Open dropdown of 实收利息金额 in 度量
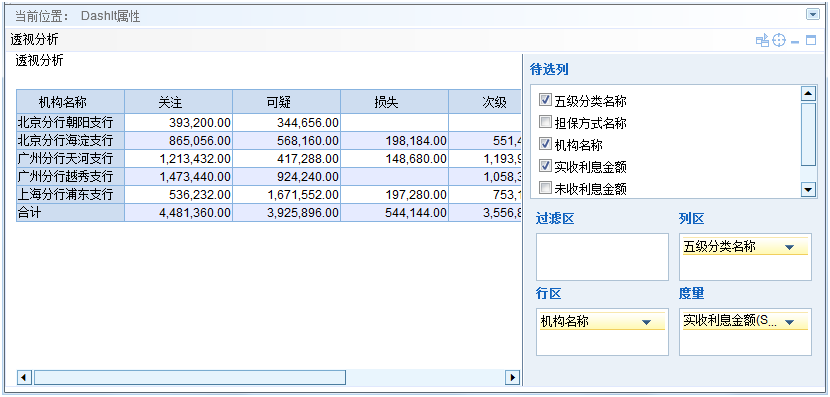This screenshot has height=397, width=830. point(790,322)
